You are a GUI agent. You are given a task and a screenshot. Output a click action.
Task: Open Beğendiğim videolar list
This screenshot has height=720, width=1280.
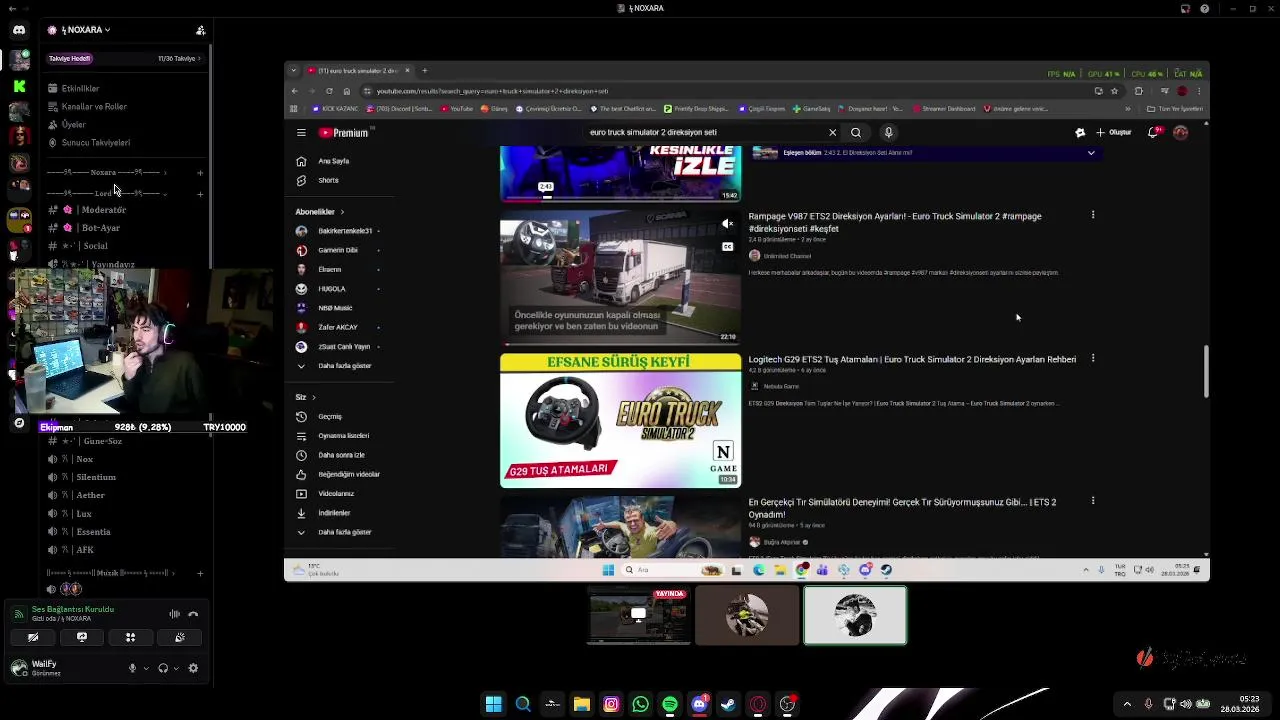tap(340, 474)
